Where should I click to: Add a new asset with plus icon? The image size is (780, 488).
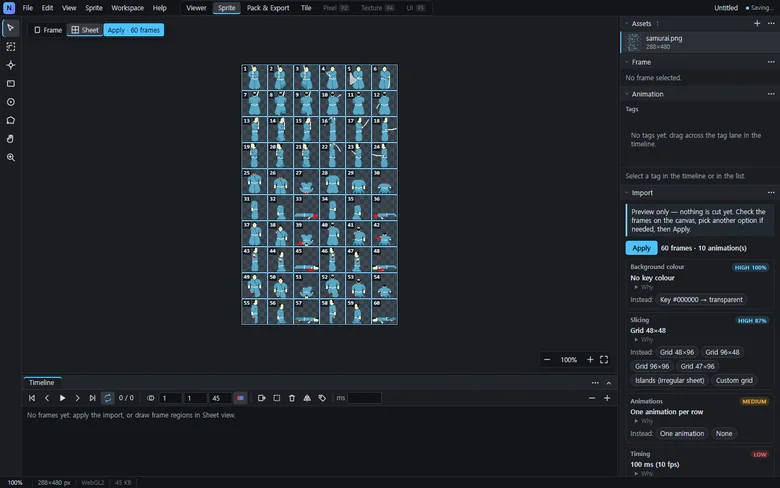(757, 23)
